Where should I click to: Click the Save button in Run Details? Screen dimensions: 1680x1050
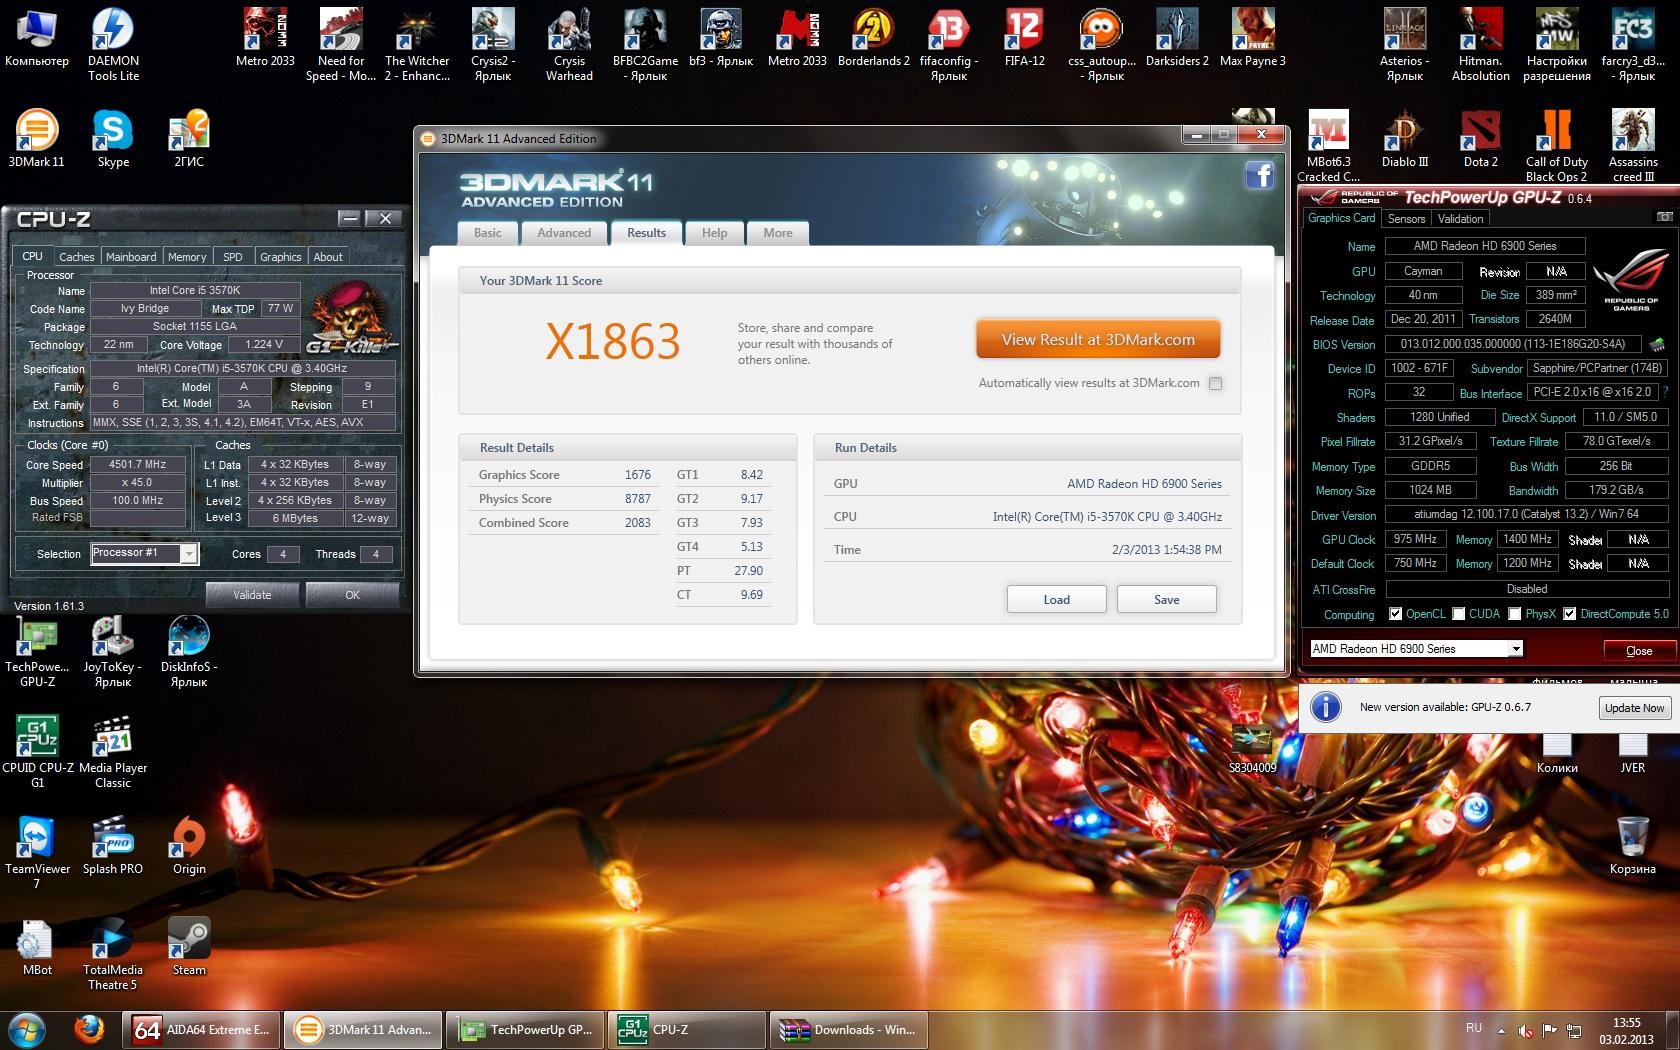pos(1166,599)
